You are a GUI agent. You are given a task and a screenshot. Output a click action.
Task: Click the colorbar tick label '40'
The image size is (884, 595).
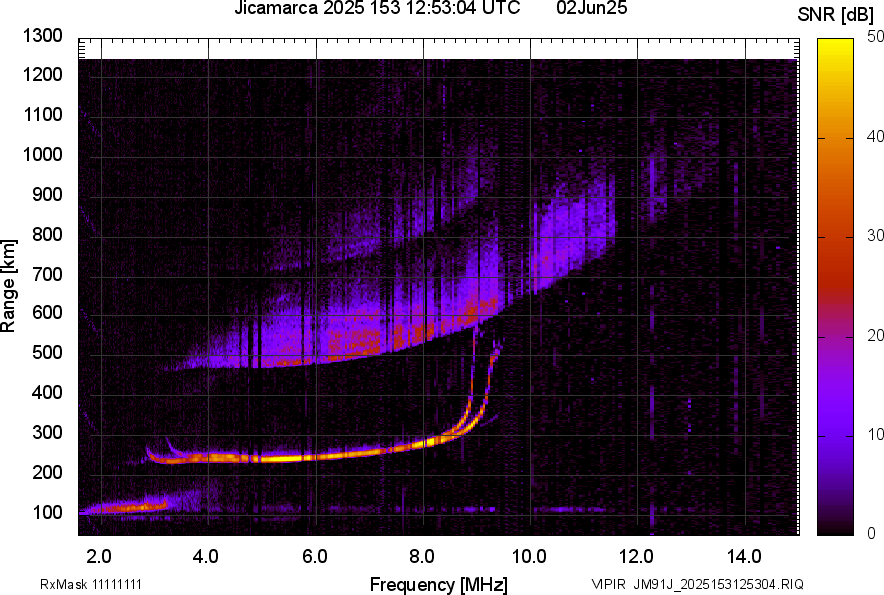click(875, 136)
